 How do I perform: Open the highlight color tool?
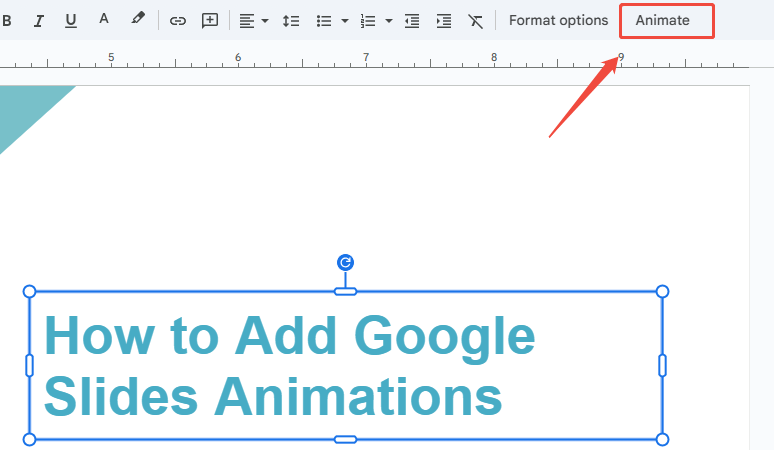coord(138,19)
